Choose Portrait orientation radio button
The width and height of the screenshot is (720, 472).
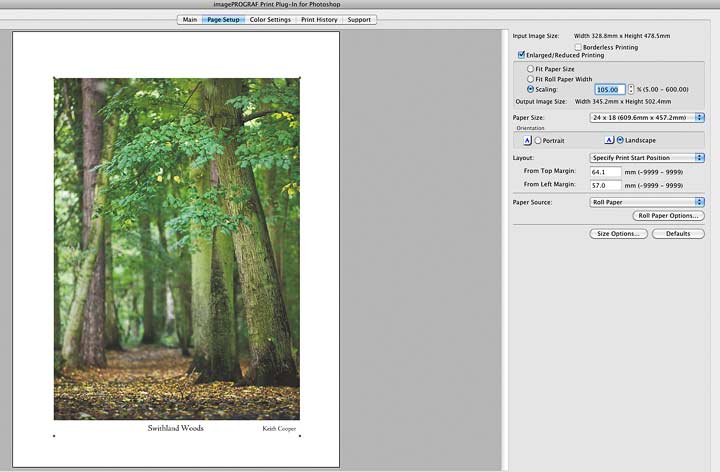click(x=538, y=140)
